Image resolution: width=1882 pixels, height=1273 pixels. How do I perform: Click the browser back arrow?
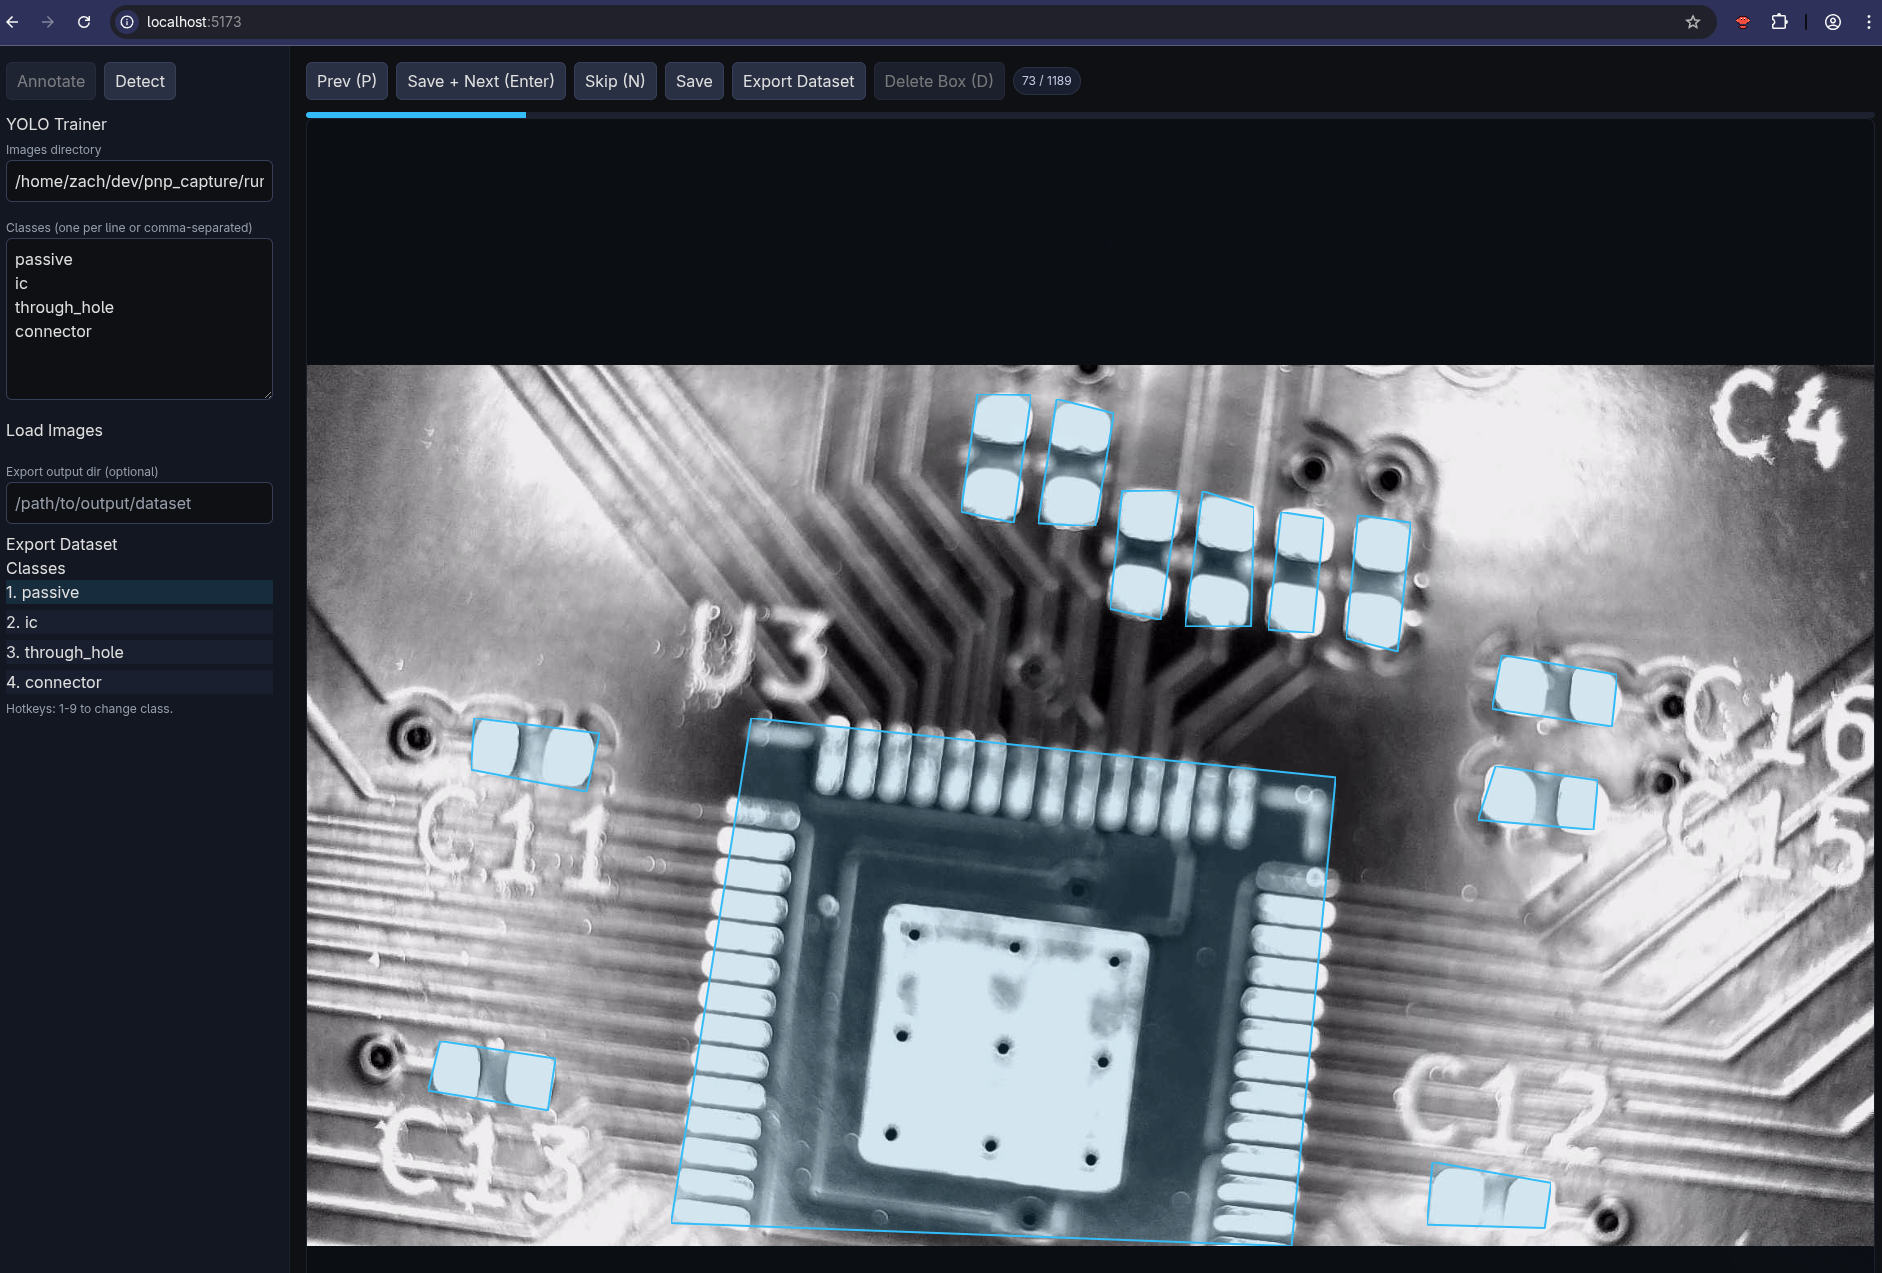[x=12, y=22]
